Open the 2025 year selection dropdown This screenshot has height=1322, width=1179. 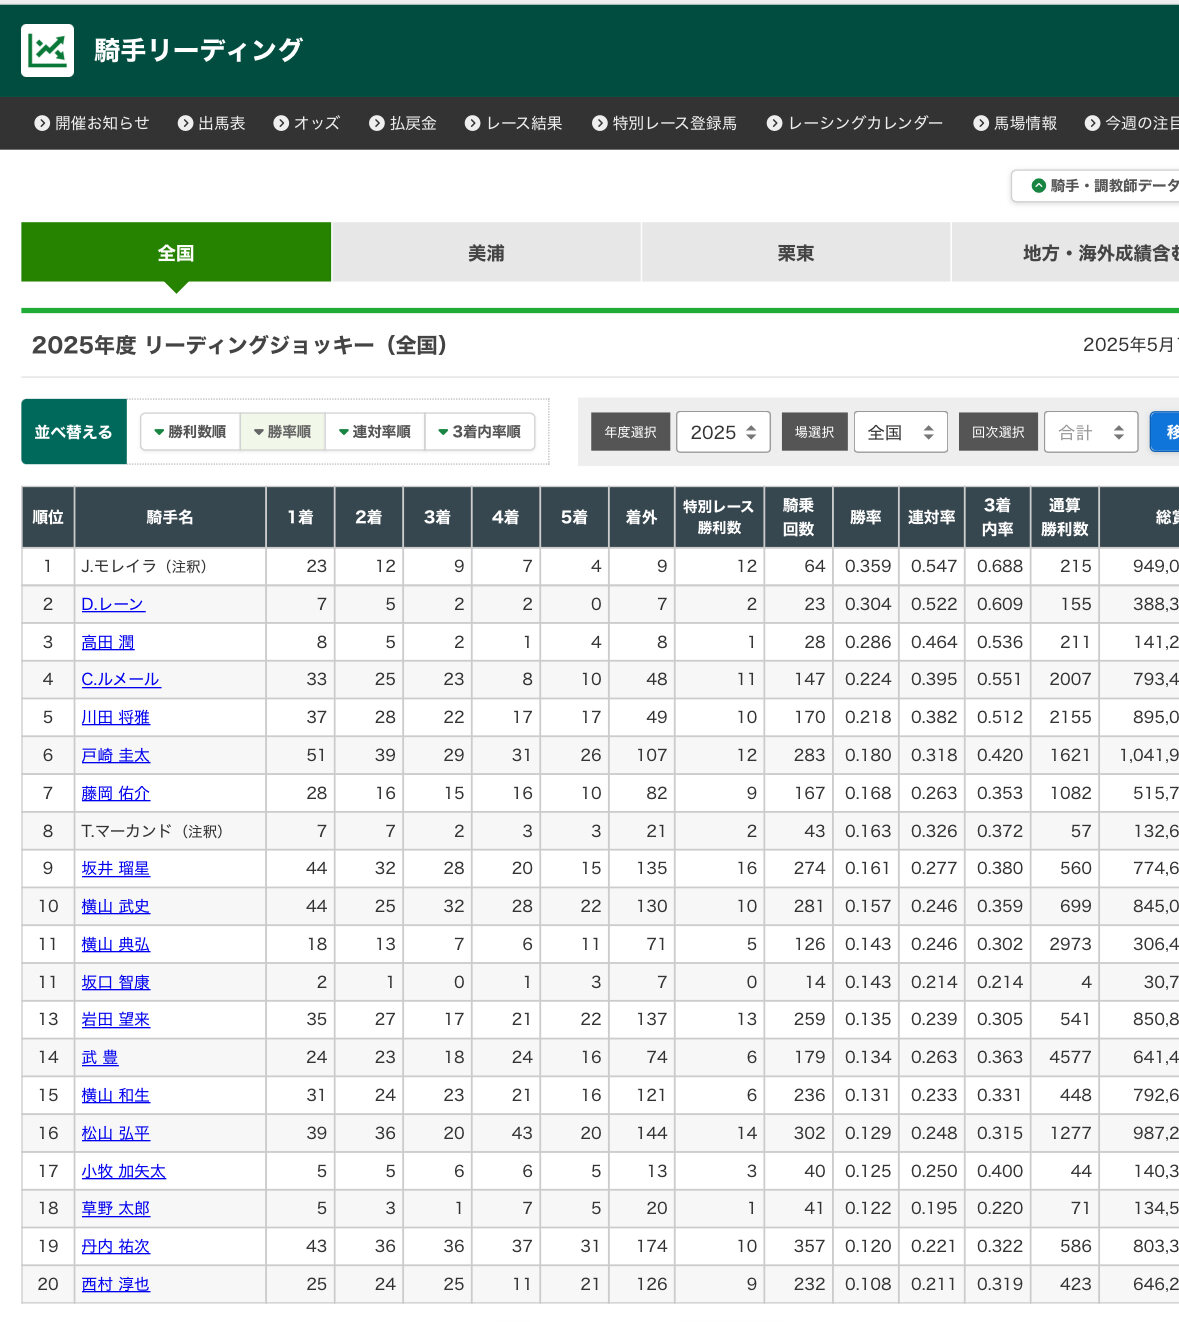(x=723, y=432)
